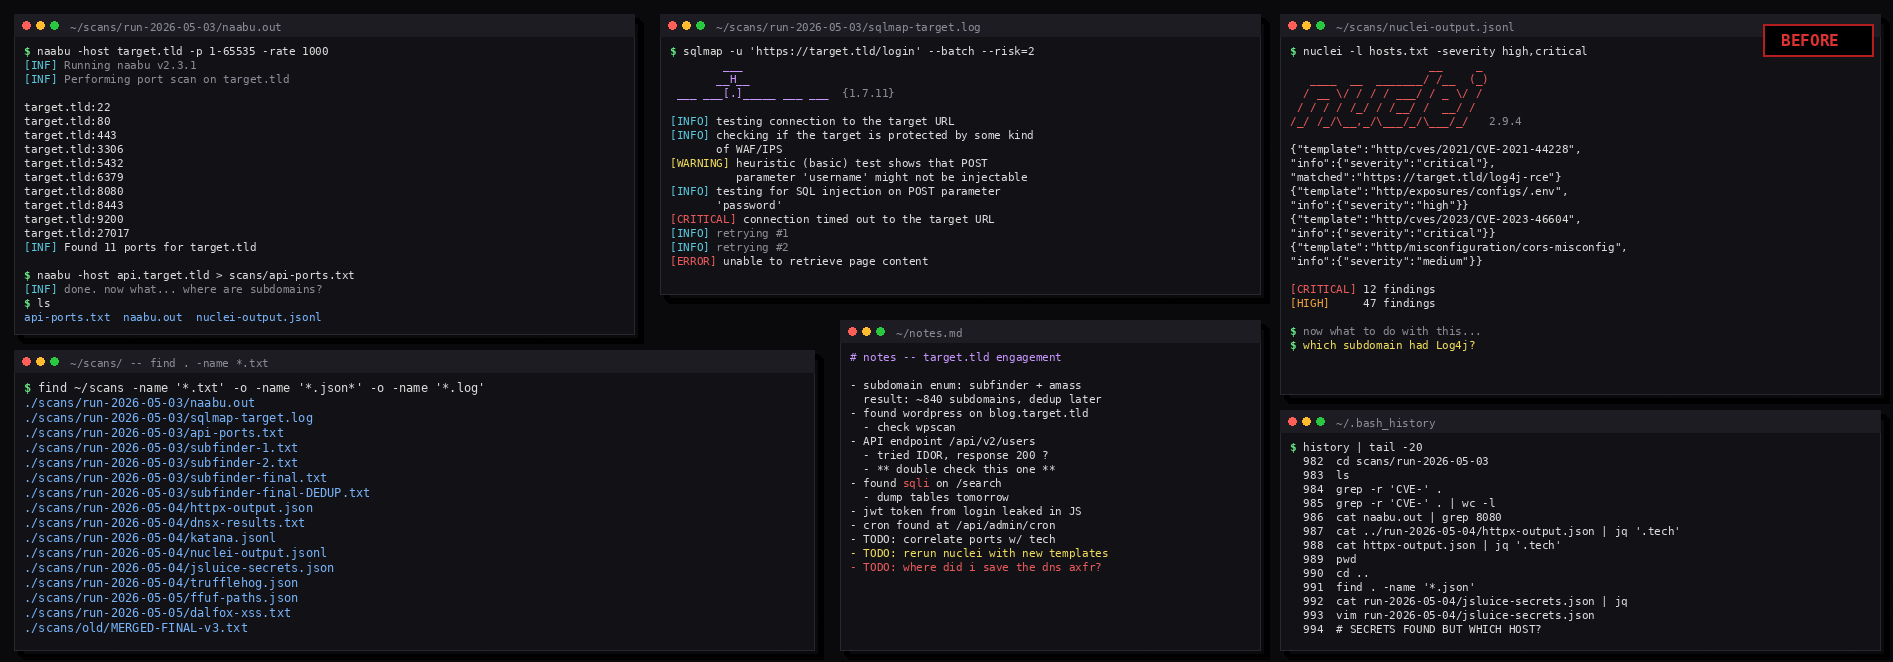Click the ~/.bash_history window title
This screenshot has height=662, width=1893.
[1385, 423]
